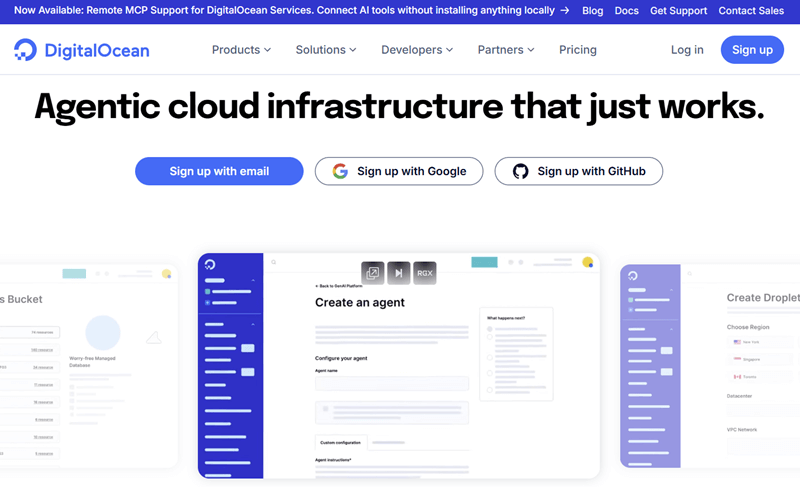Choose Sign up with GitHub

[x=579, y=171]
